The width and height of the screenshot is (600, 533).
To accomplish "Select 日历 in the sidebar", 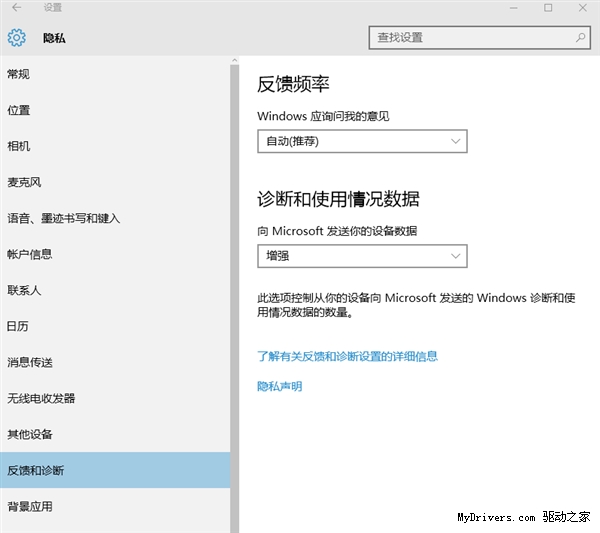I will [x=19, y=326].
